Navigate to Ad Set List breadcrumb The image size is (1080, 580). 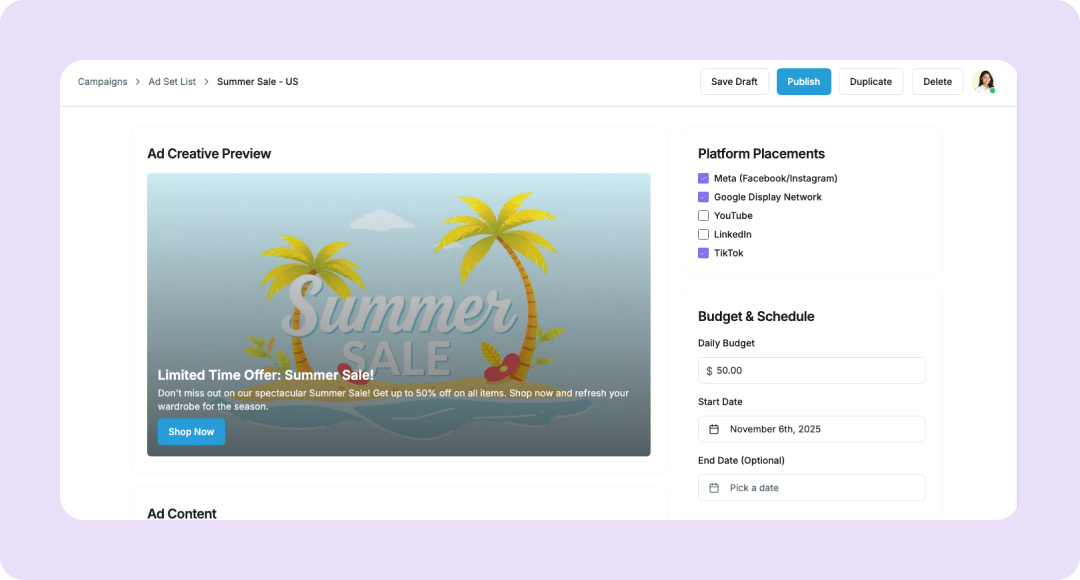172,82
